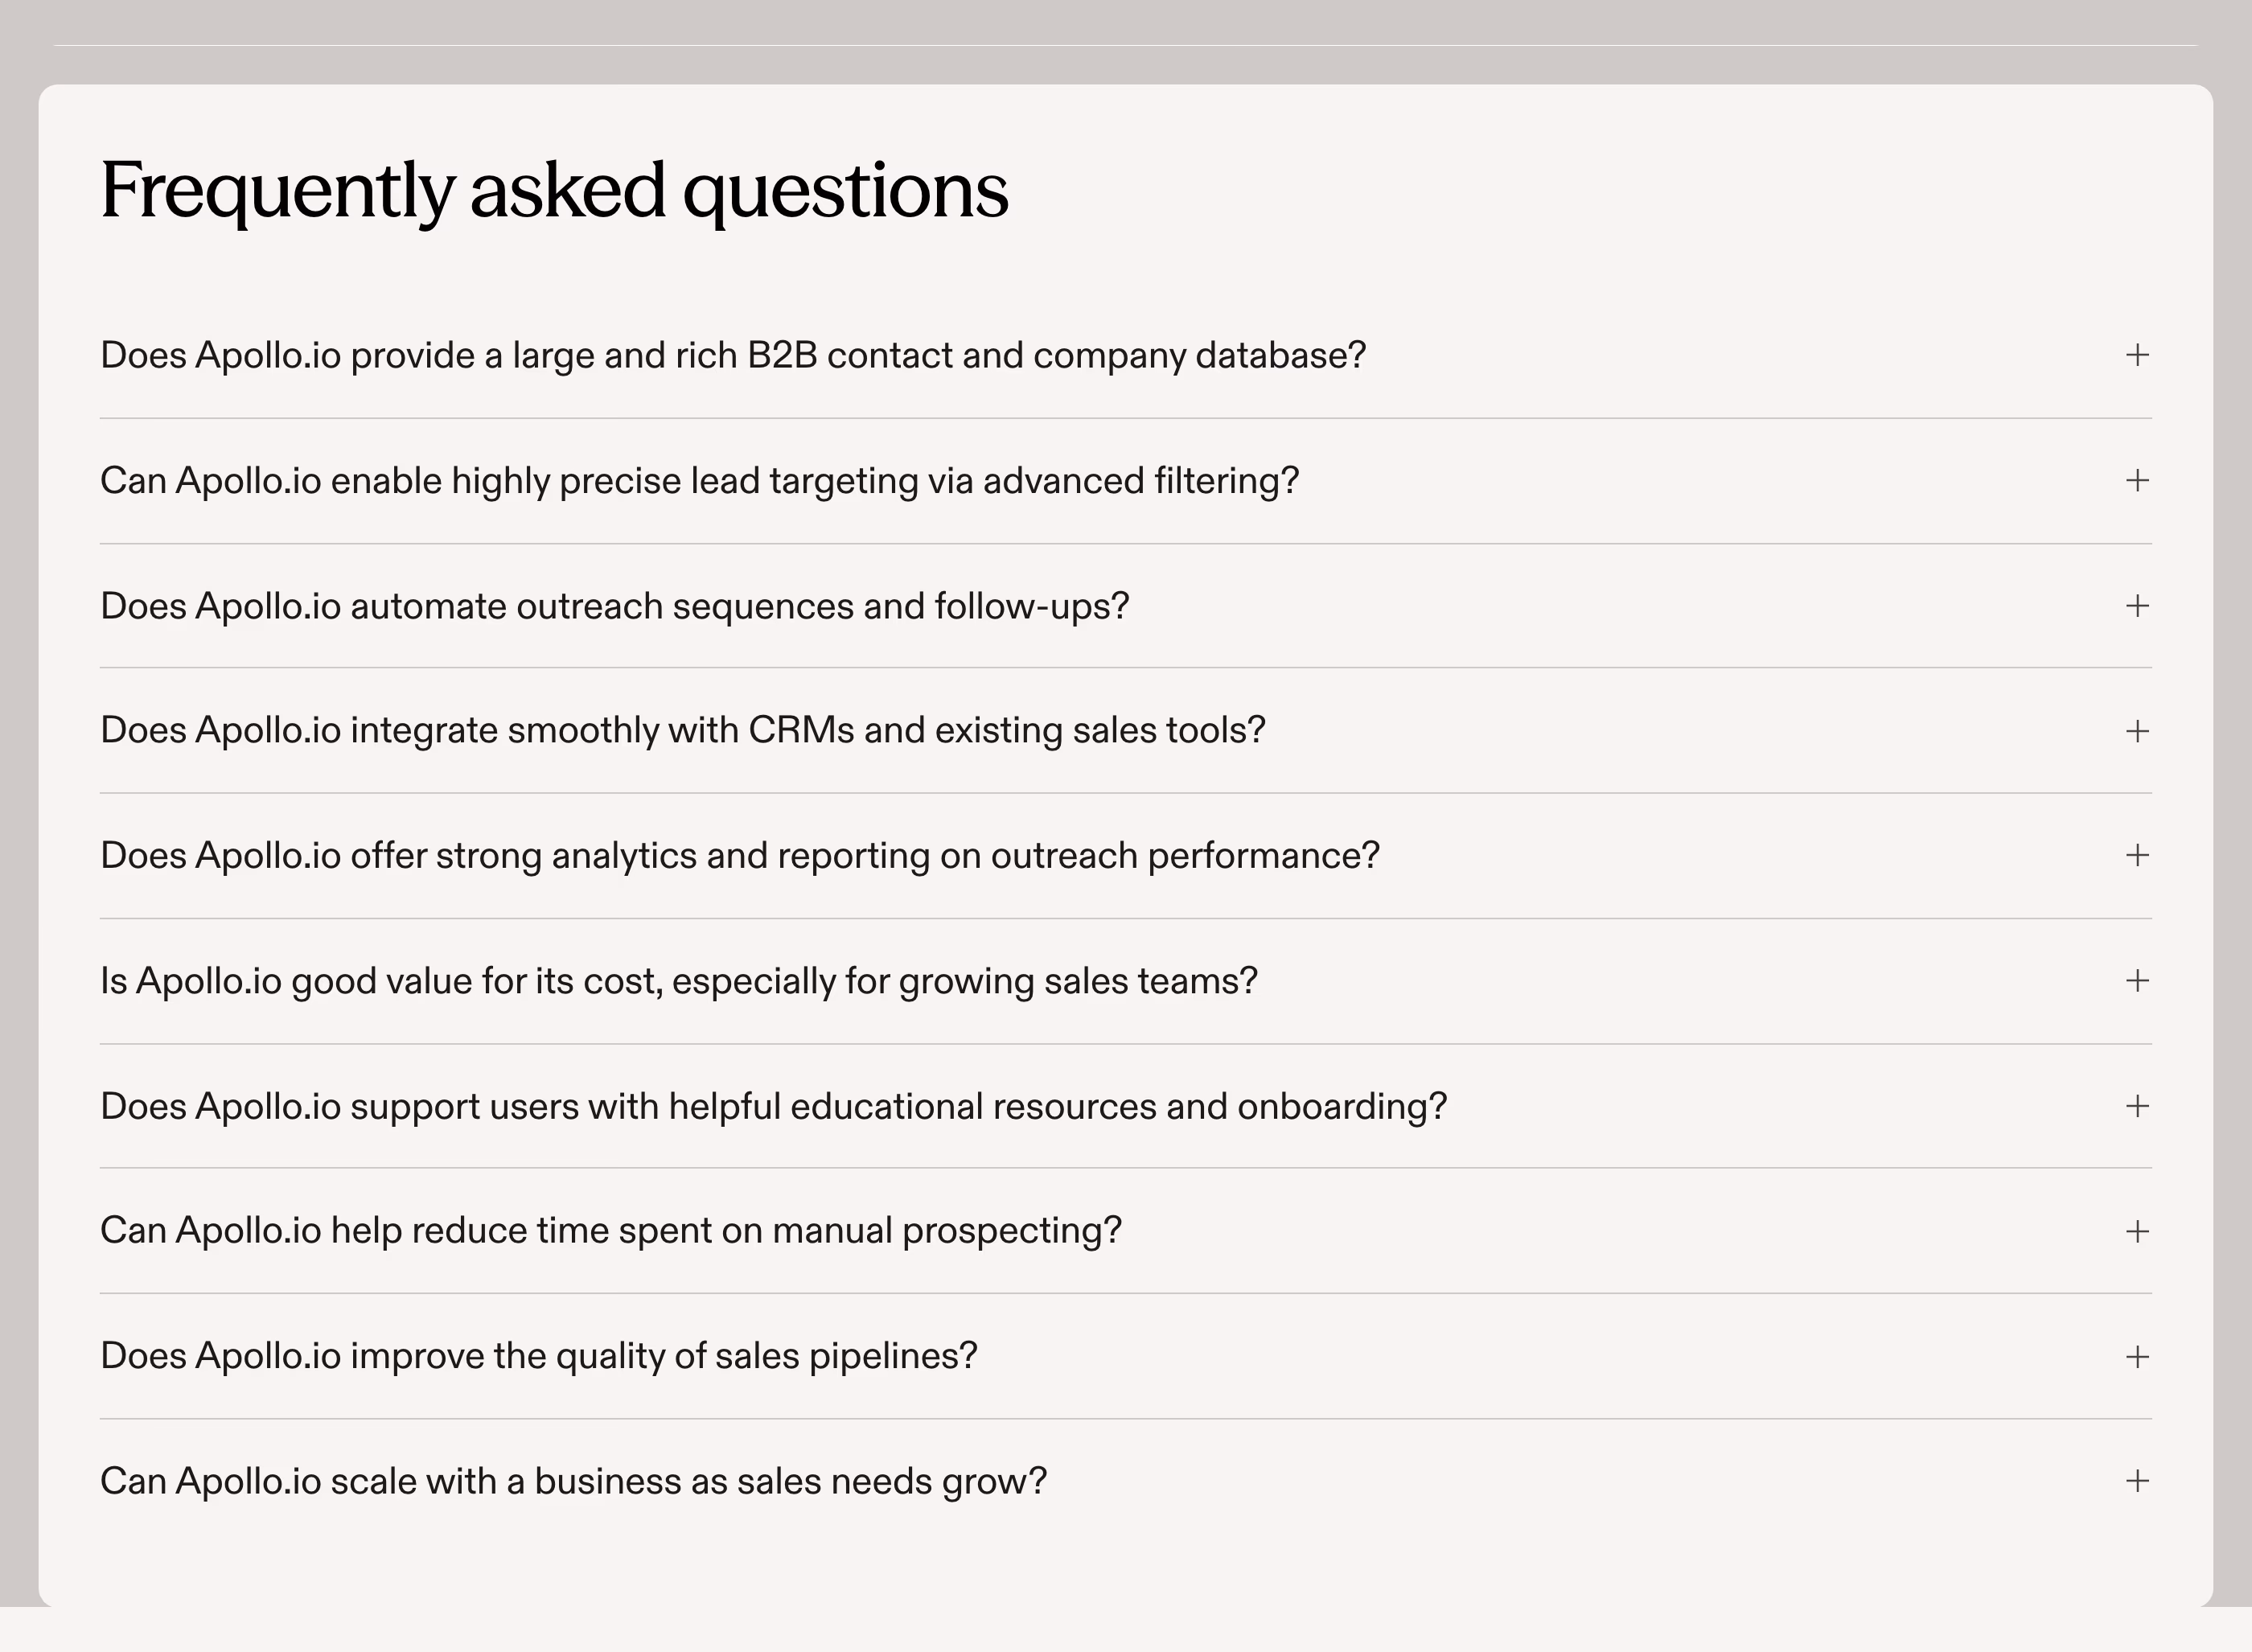Image resolution: width=2252 pixels, height=1652 pixels.
Task: Expand 'help reduce time spent on manual prospecting' text
Action: pos(611,1231)
